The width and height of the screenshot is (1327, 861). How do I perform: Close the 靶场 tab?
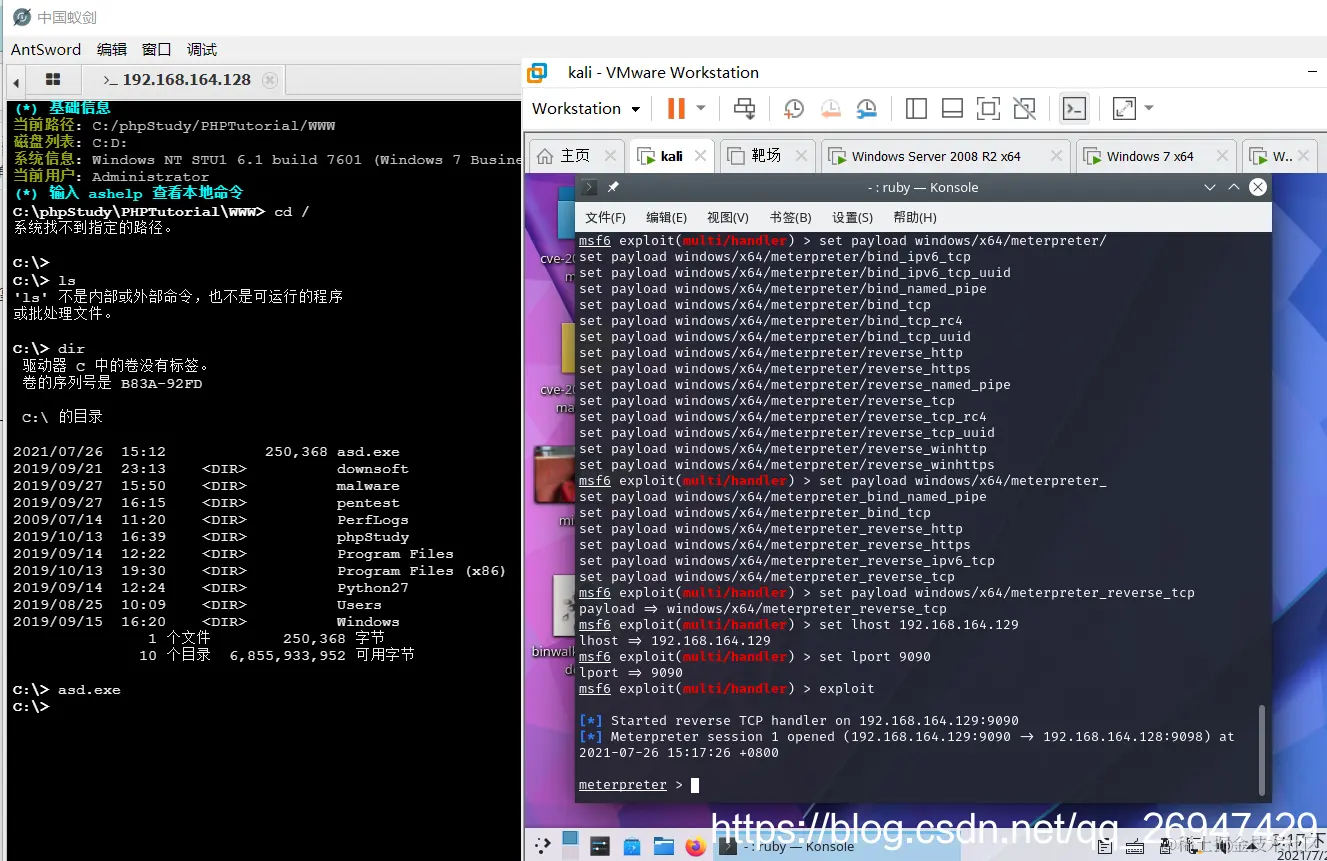pyautogui.click(x=799, y=156)
